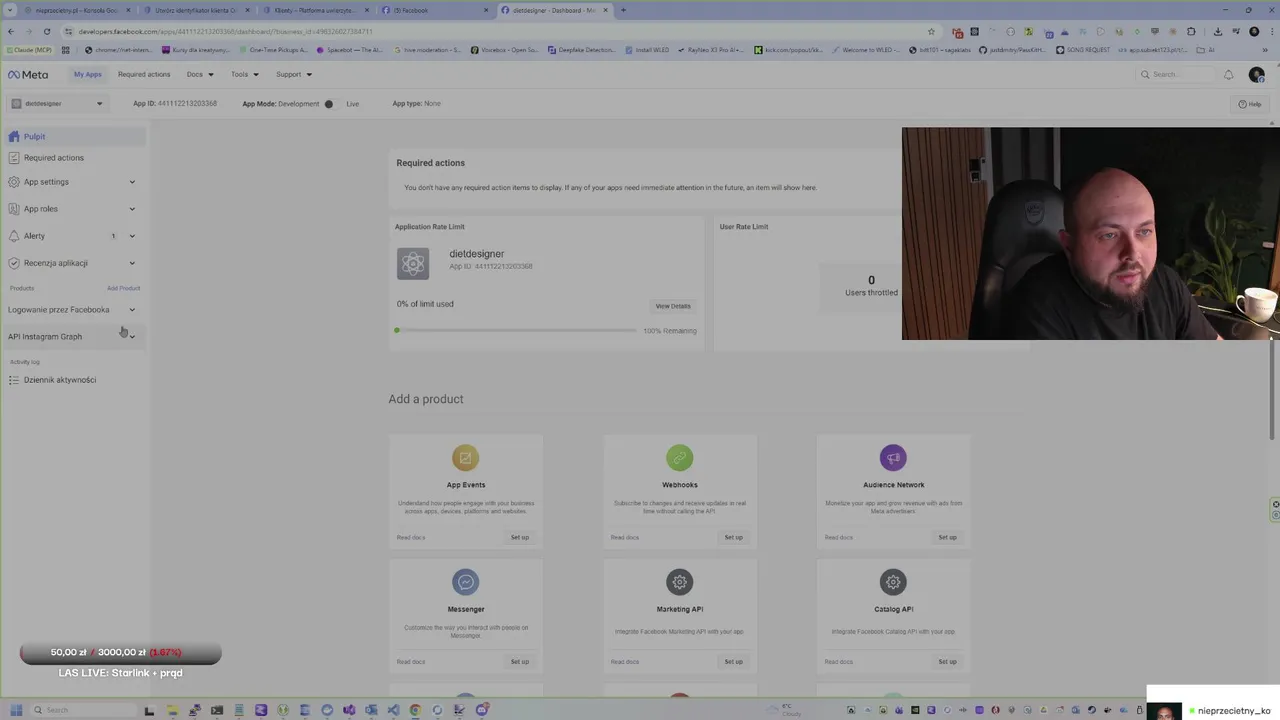Open the Support dropdown menu
Viewport: 1280px width, 720px height.
coord(294,74)
